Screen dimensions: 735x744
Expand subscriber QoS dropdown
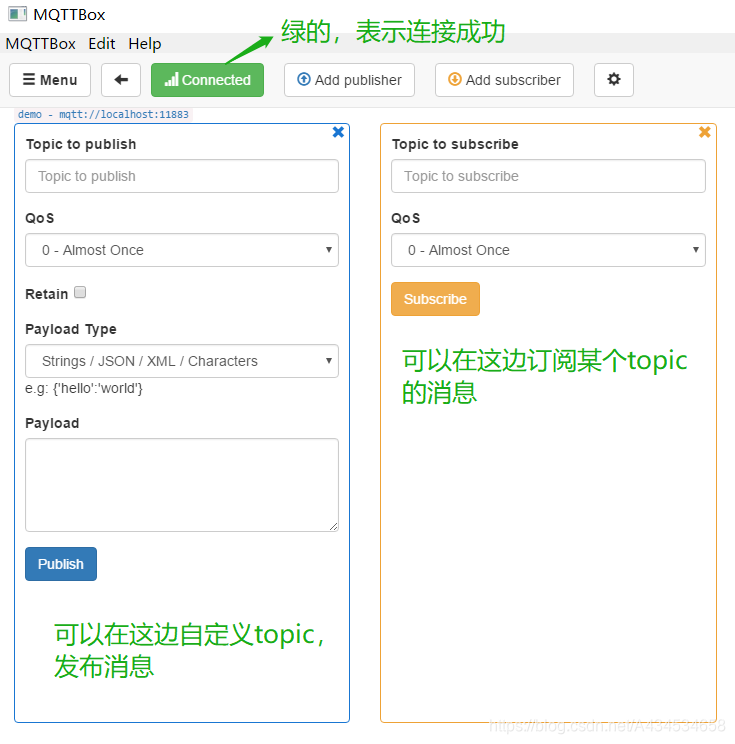pos(548,250)
